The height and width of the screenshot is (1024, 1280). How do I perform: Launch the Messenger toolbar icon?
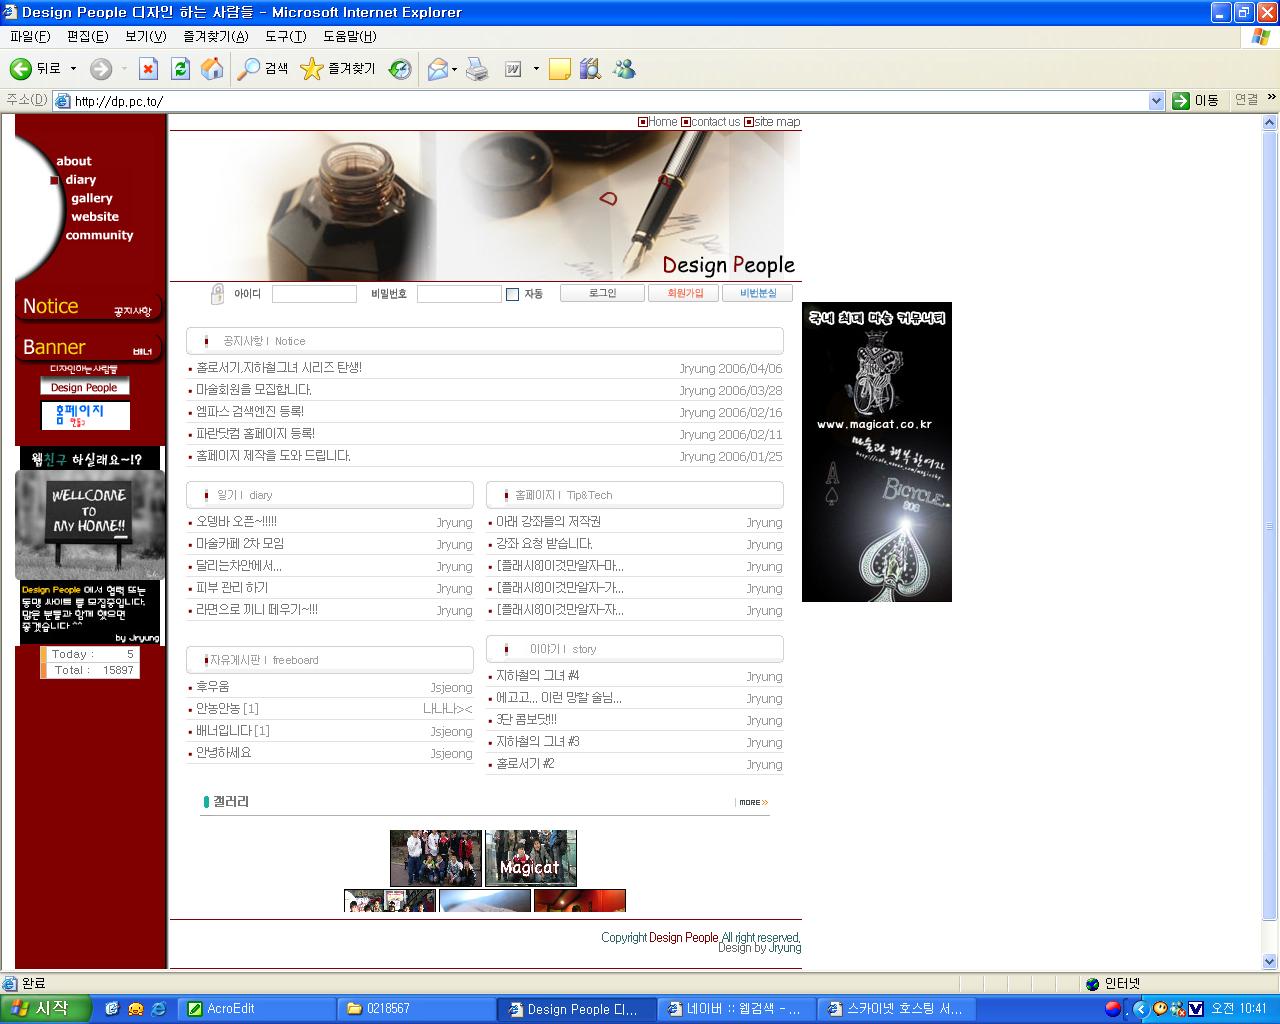625,69
